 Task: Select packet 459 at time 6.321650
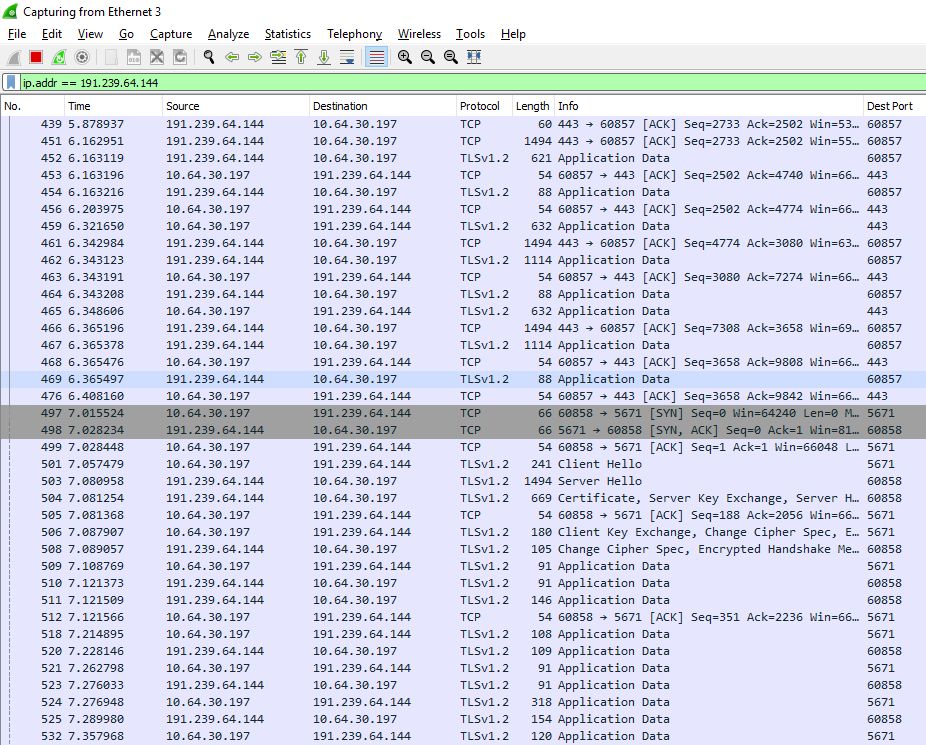463,226
